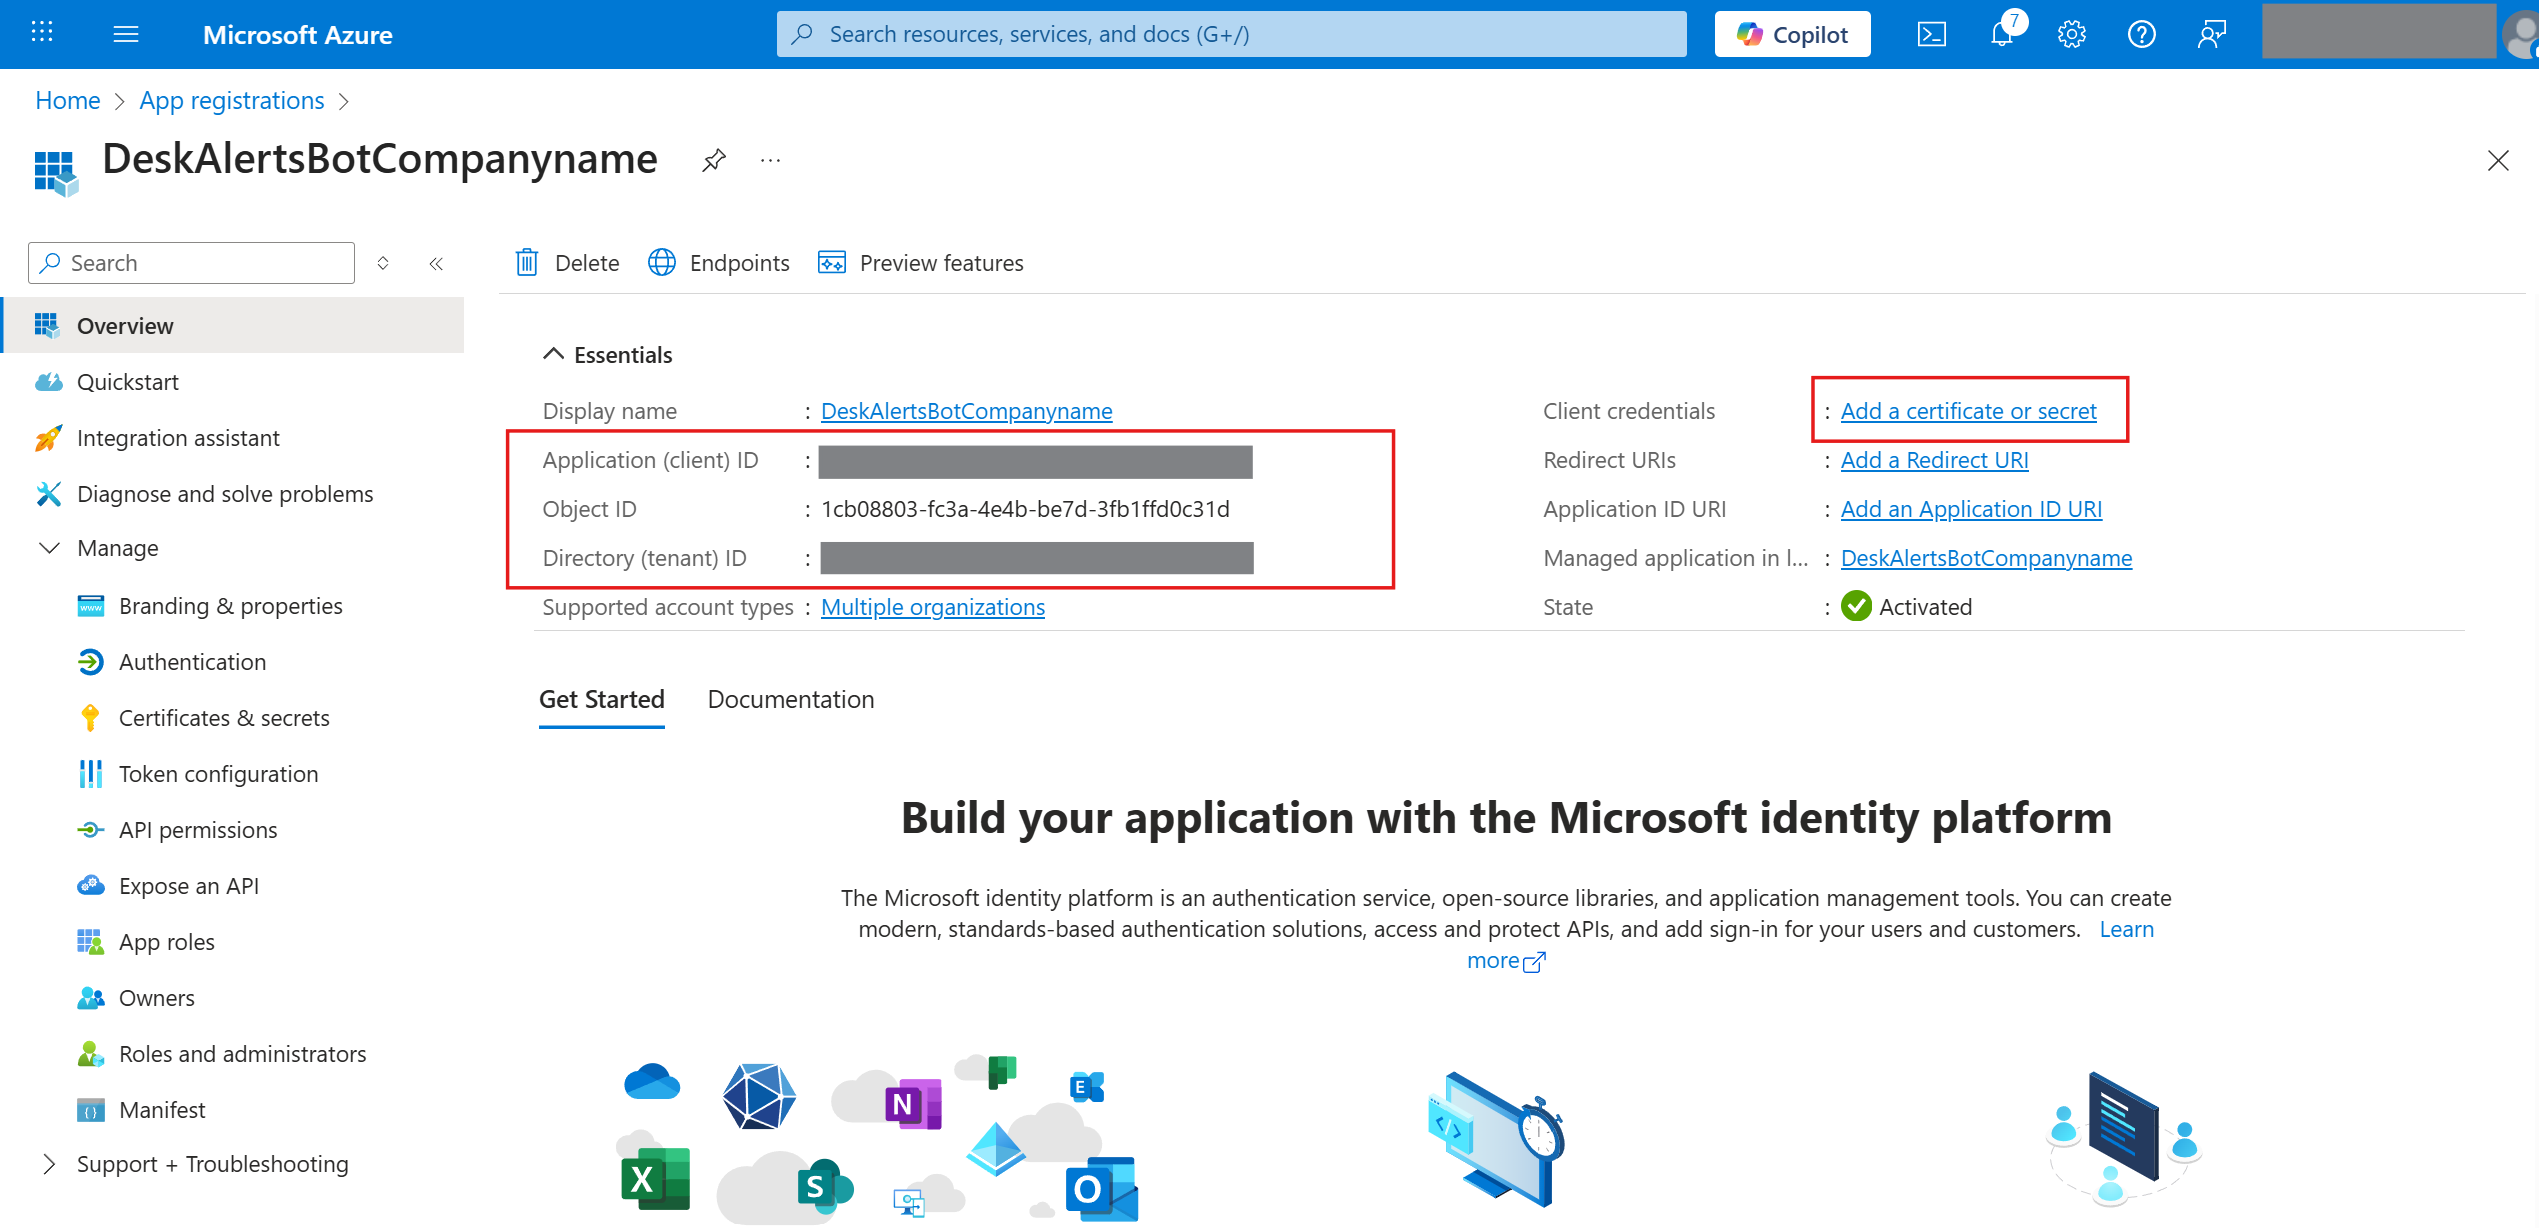Open the Delete action for the app

566,262
